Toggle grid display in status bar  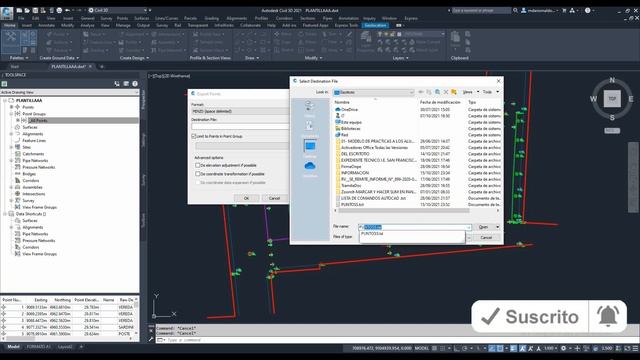point(435,348)
